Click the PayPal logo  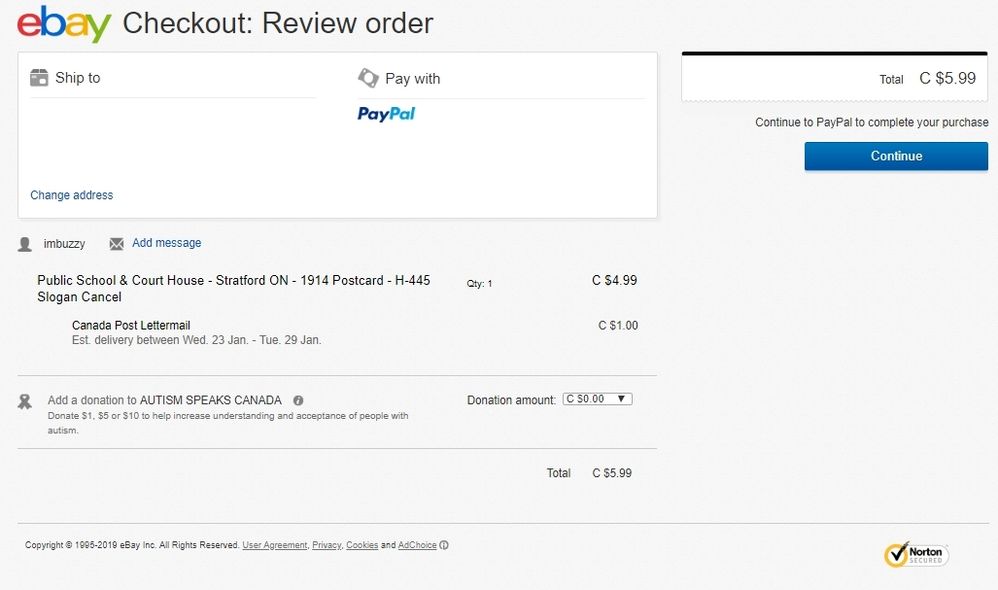pyautogui.click(x=386, y=114)
